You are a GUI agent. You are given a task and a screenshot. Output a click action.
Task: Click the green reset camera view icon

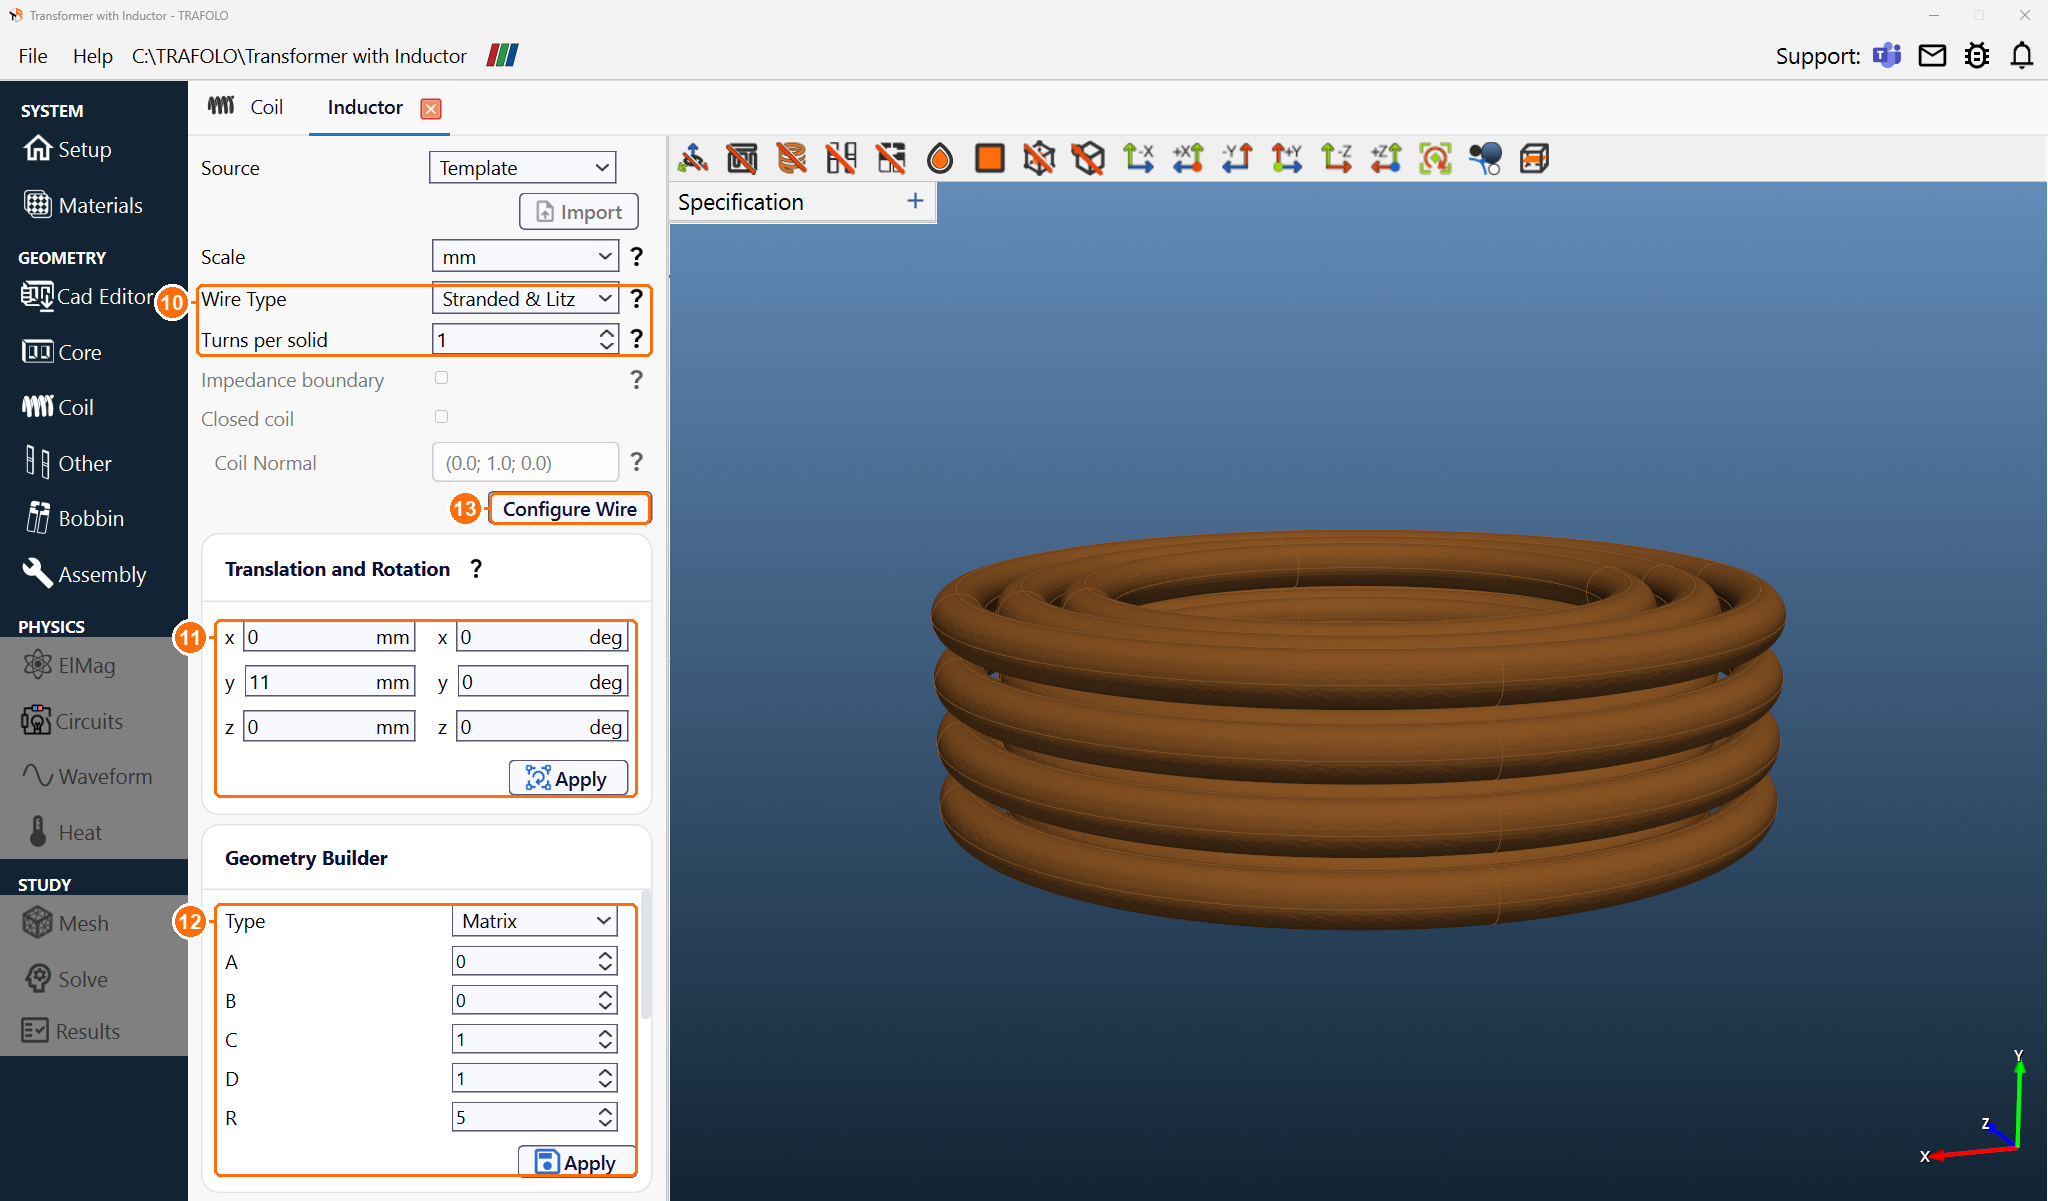(1435, 158)
